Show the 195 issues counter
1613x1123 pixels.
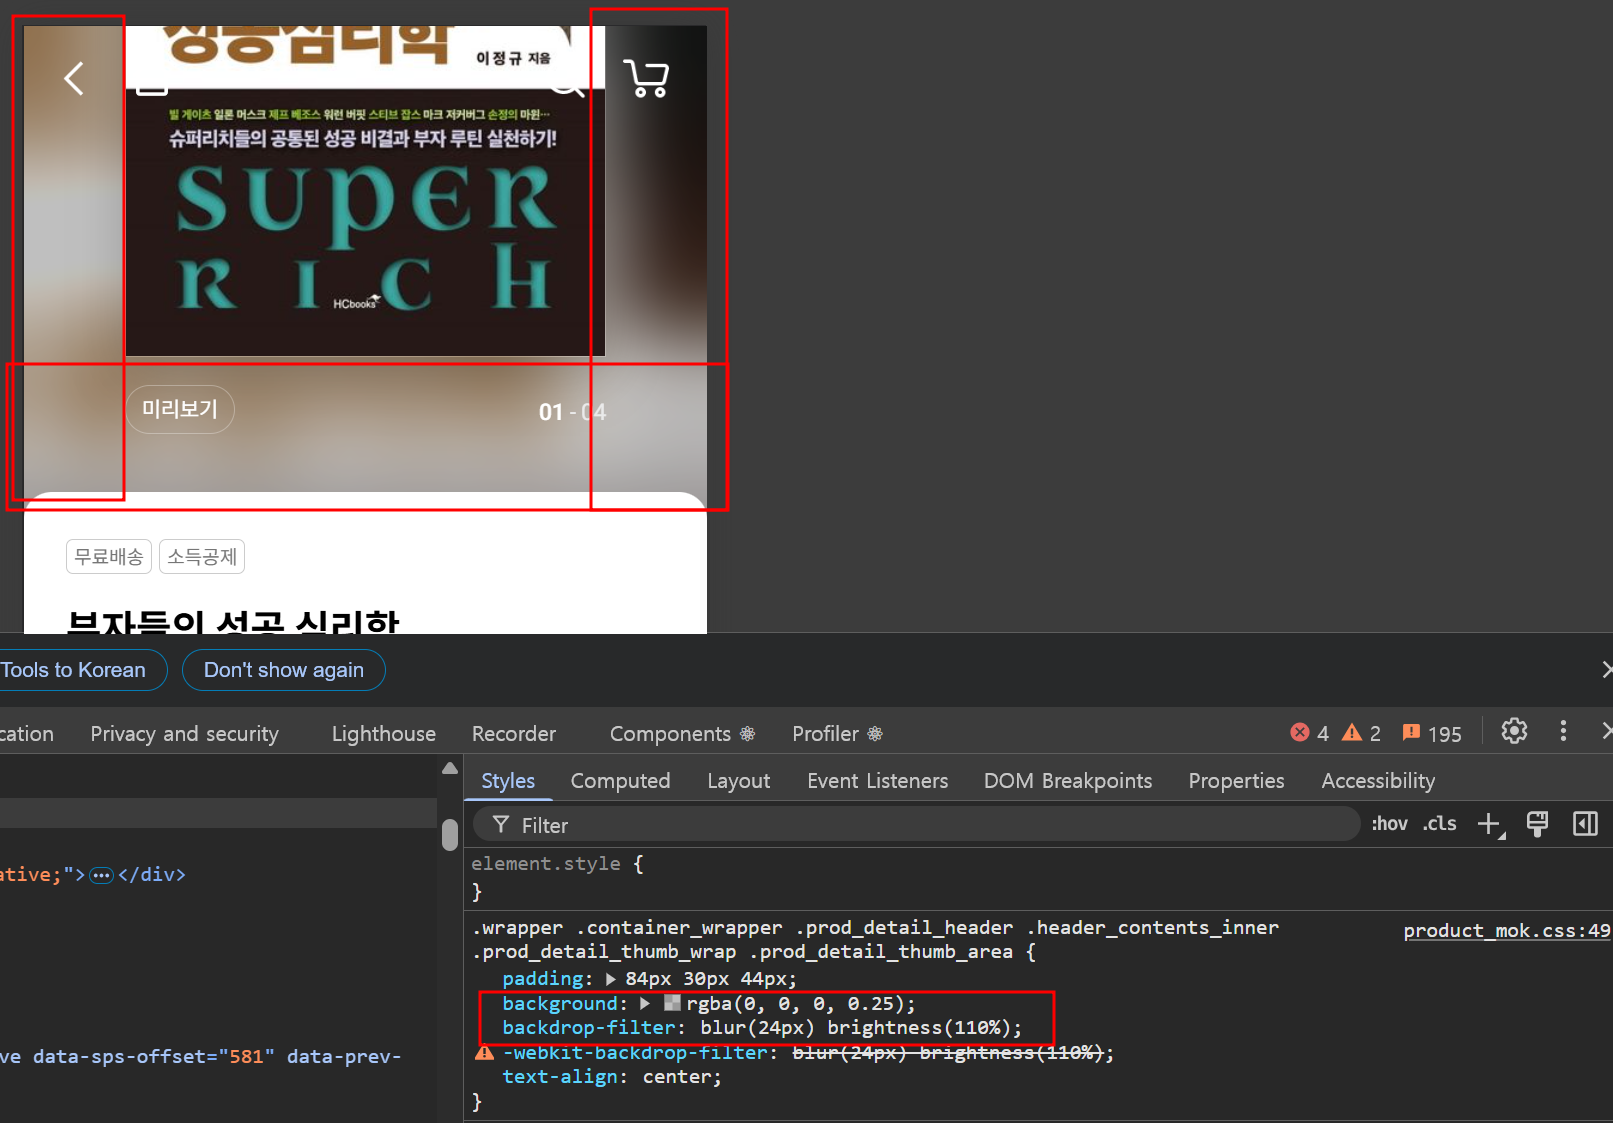[x=1432, y=733]
